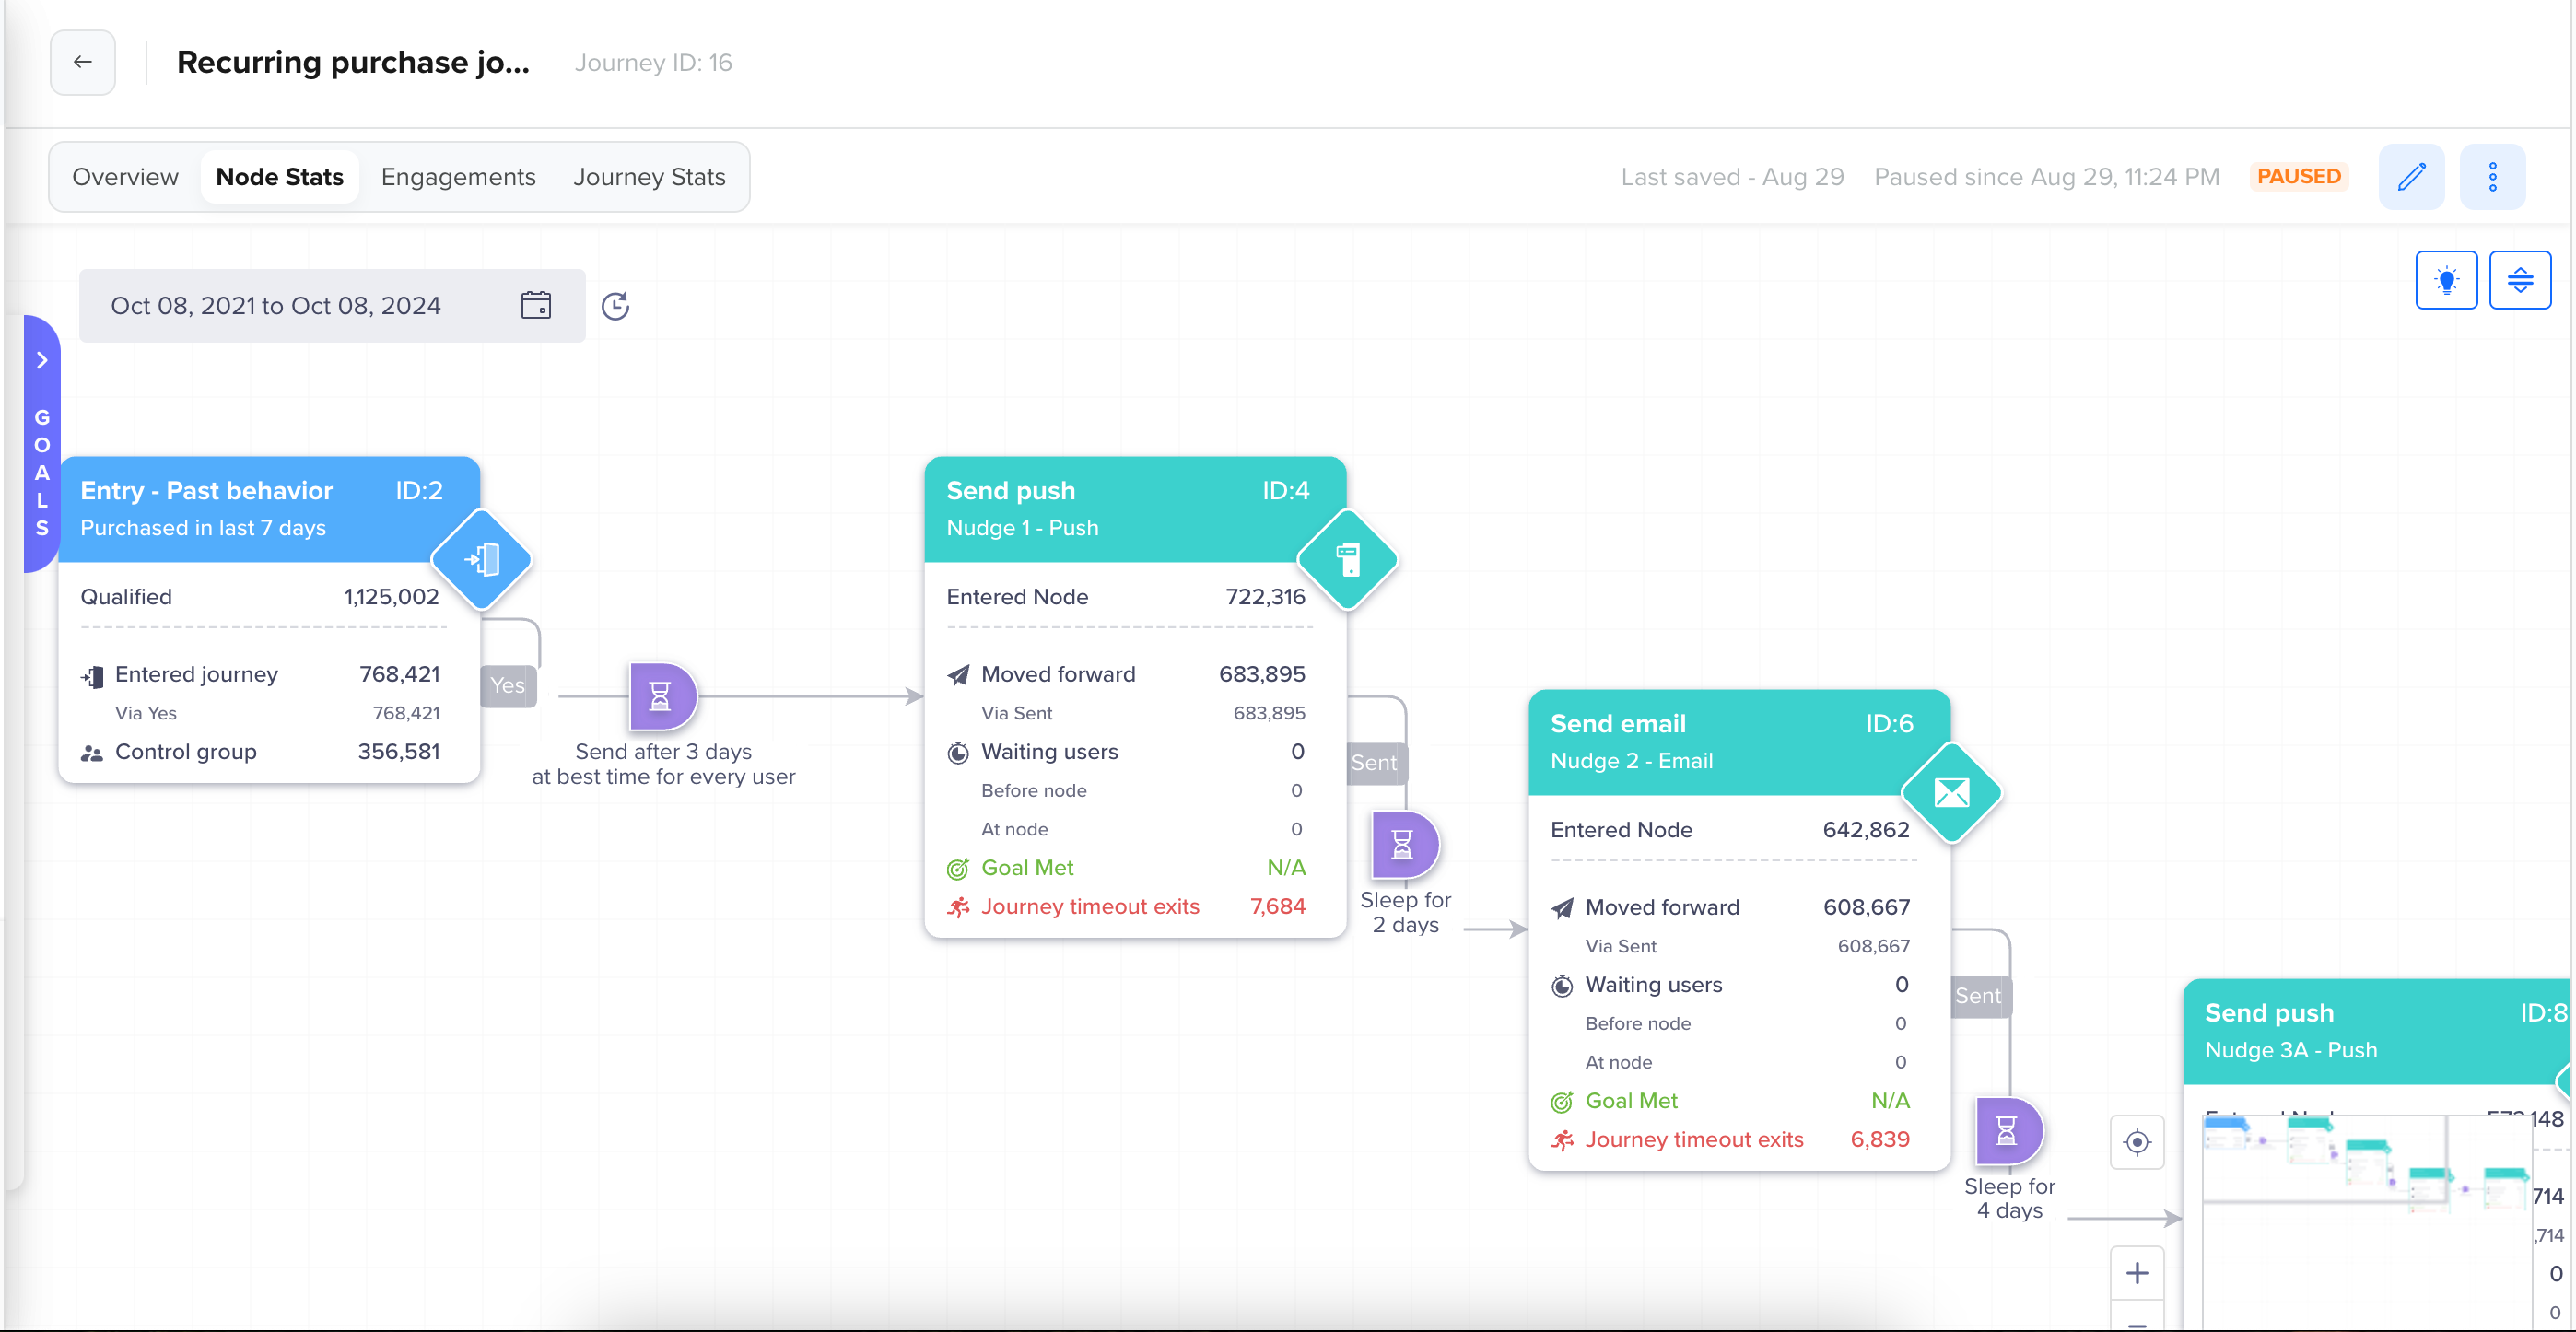This screenshot has height=1332, width=2576.
Task: Click the zoom in plus button
Action: 2137,1273
